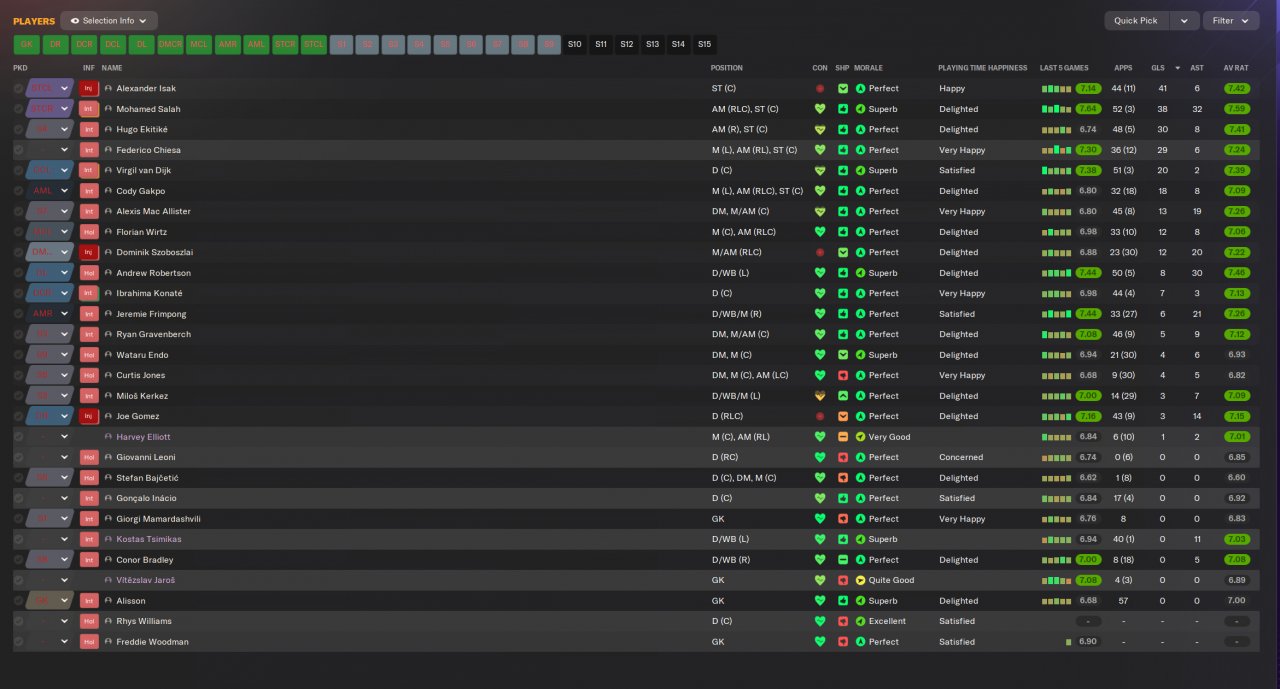1280x689 pixels.
Task: Click Alexander Isak's red condition icon
Action: (820, 88)
